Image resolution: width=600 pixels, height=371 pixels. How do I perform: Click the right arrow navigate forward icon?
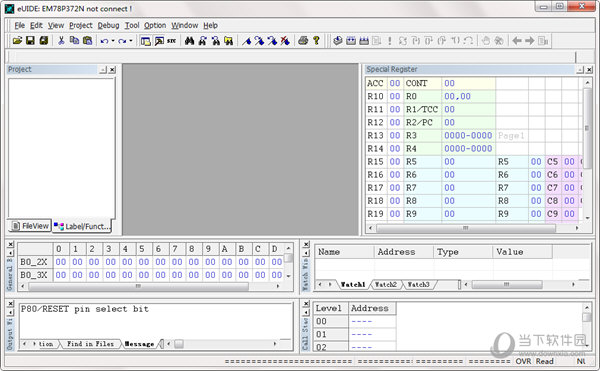530,41
